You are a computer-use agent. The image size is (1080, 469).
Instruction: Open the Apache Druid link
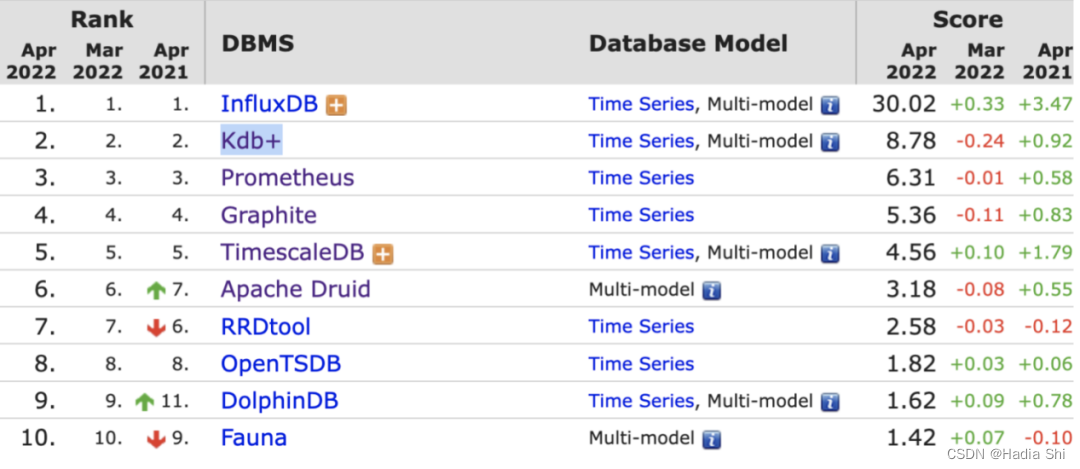coord(295,289)
